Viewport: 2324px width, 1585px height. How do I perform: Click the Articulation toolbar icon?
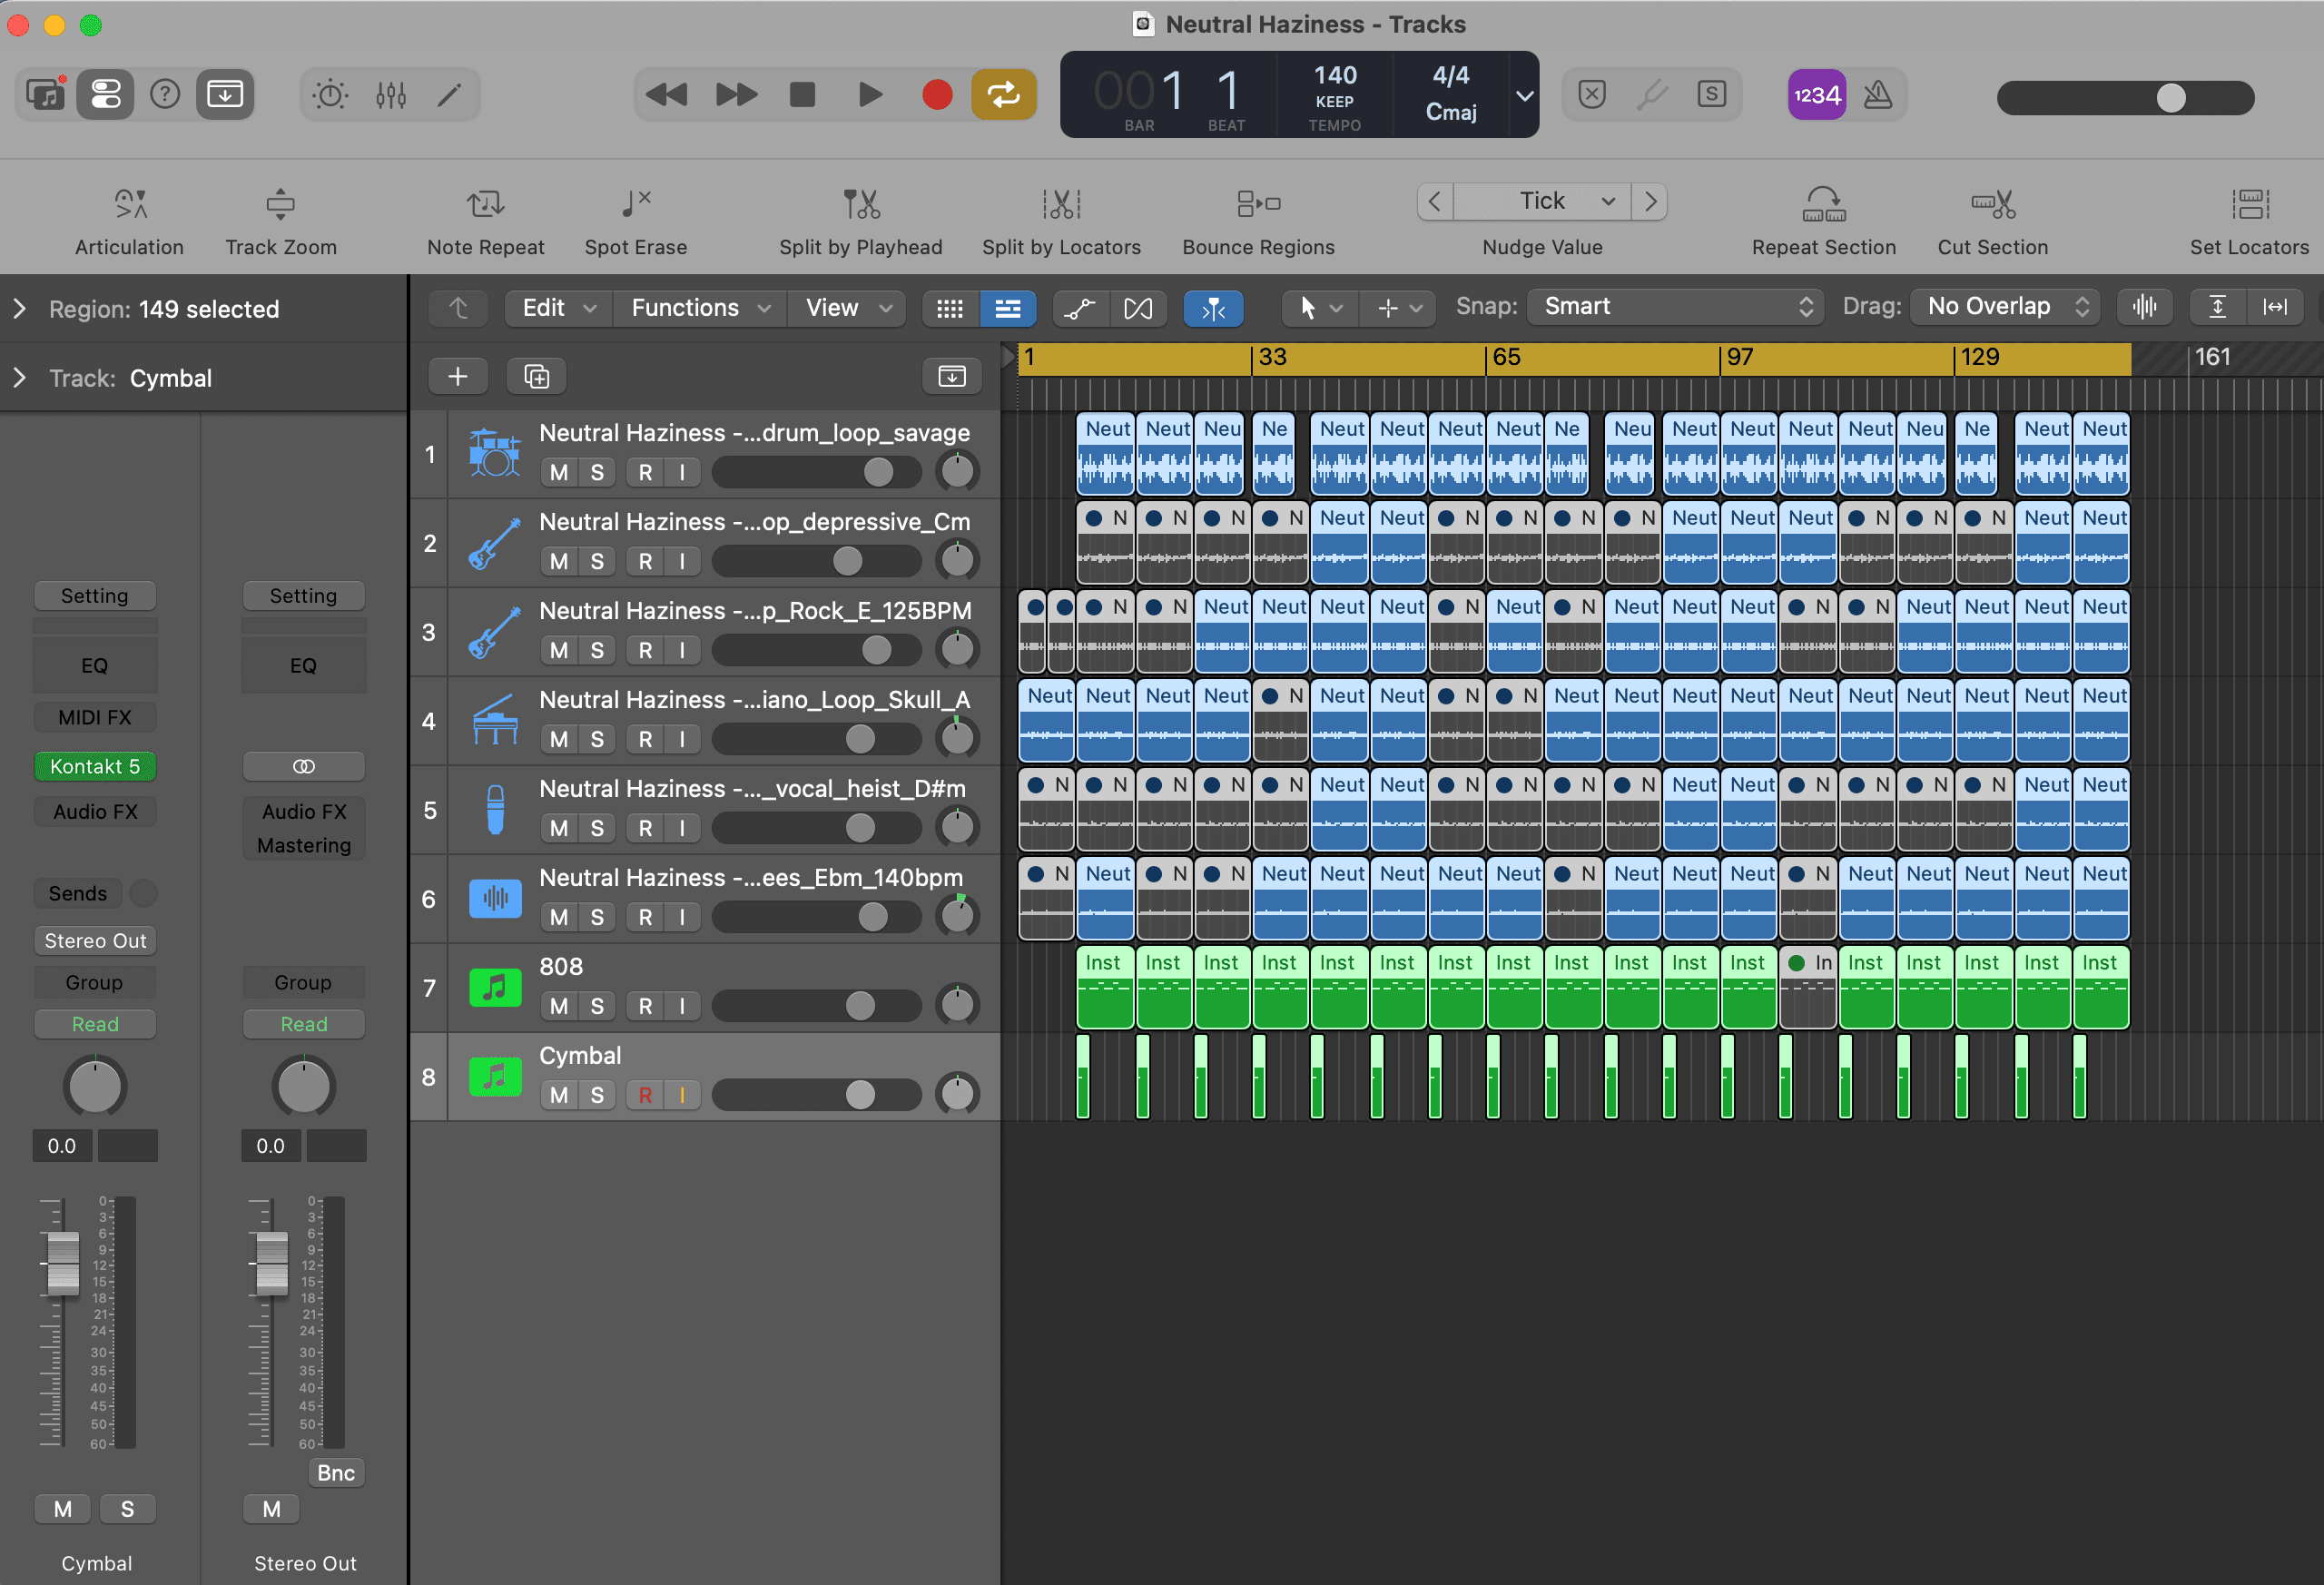[x=130, y=204]
